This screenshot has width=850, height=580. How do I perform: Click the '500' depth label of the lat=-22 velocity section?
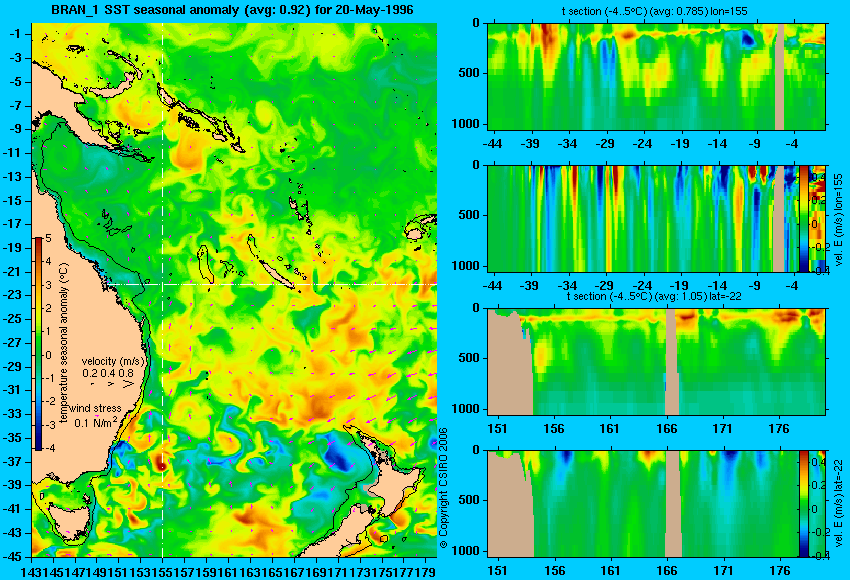pyautogui.click(x=469, y=500)
